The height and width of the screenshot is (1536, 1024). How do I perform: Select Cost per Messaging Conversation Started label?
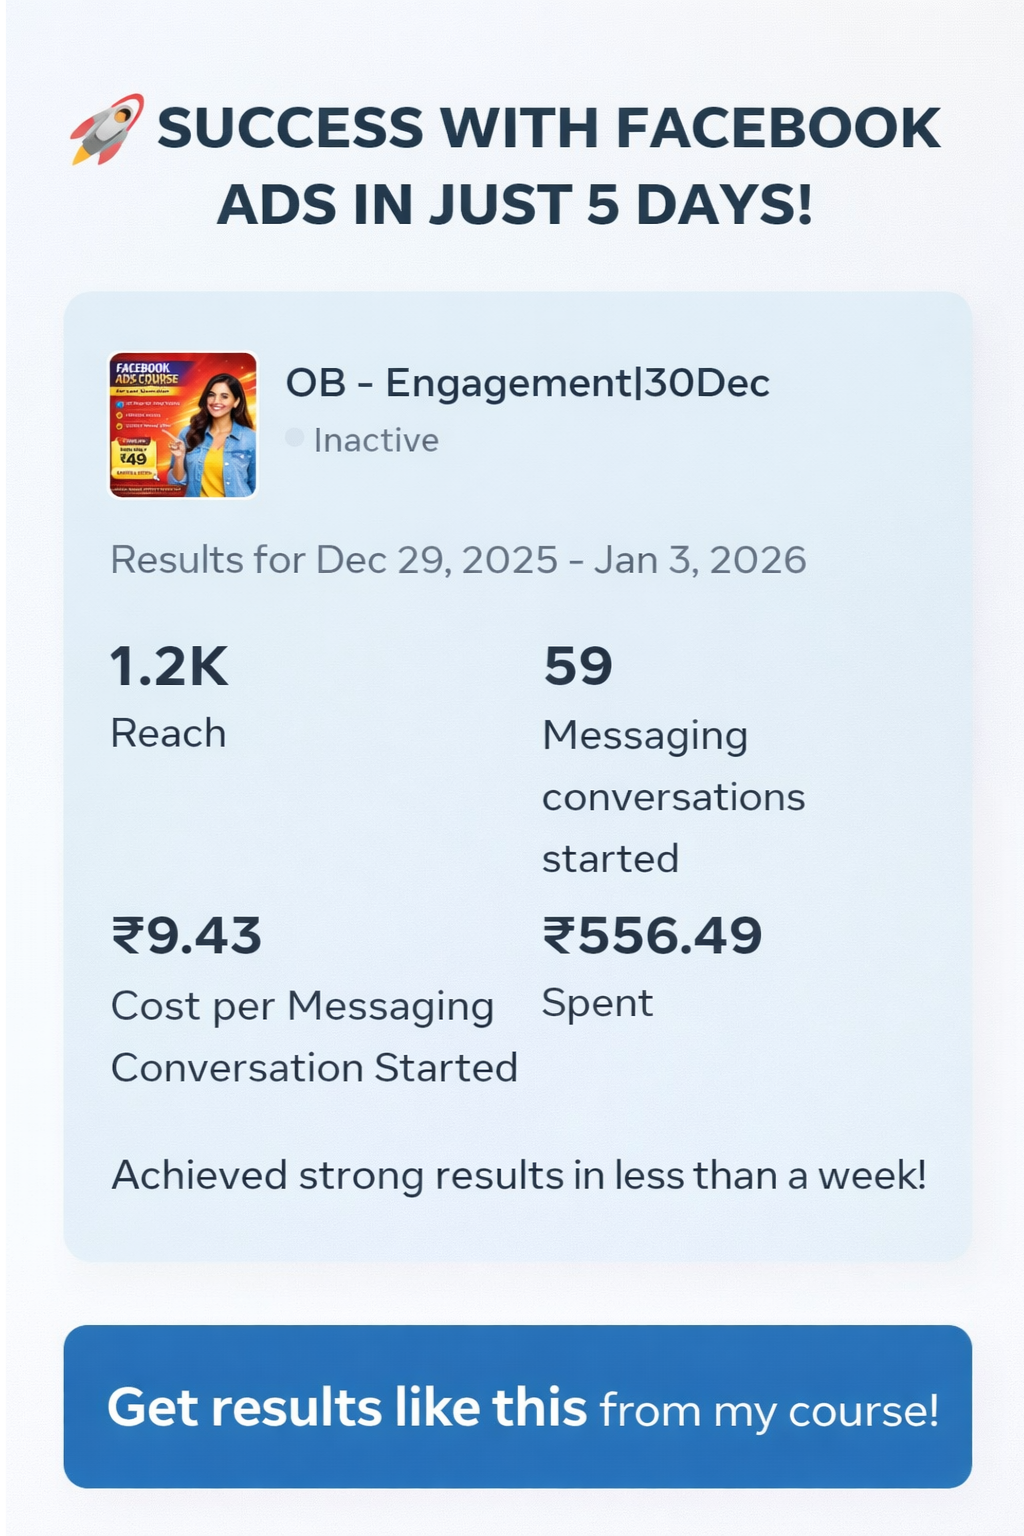[314, 1037]
